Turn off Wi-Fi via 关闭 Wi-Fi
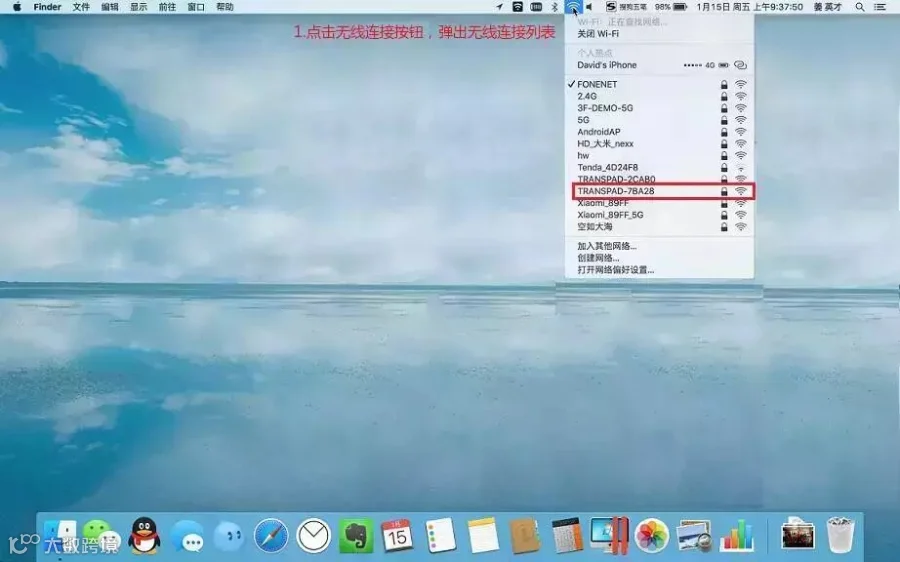Image resolution: width=900 pixels, height=562 pixels. 659,34
